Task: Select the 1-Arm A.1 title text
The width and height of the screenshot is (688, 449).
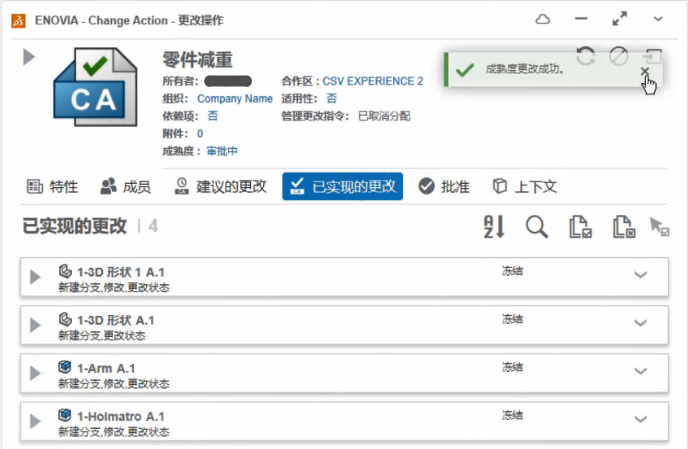Action: (106, 369)
